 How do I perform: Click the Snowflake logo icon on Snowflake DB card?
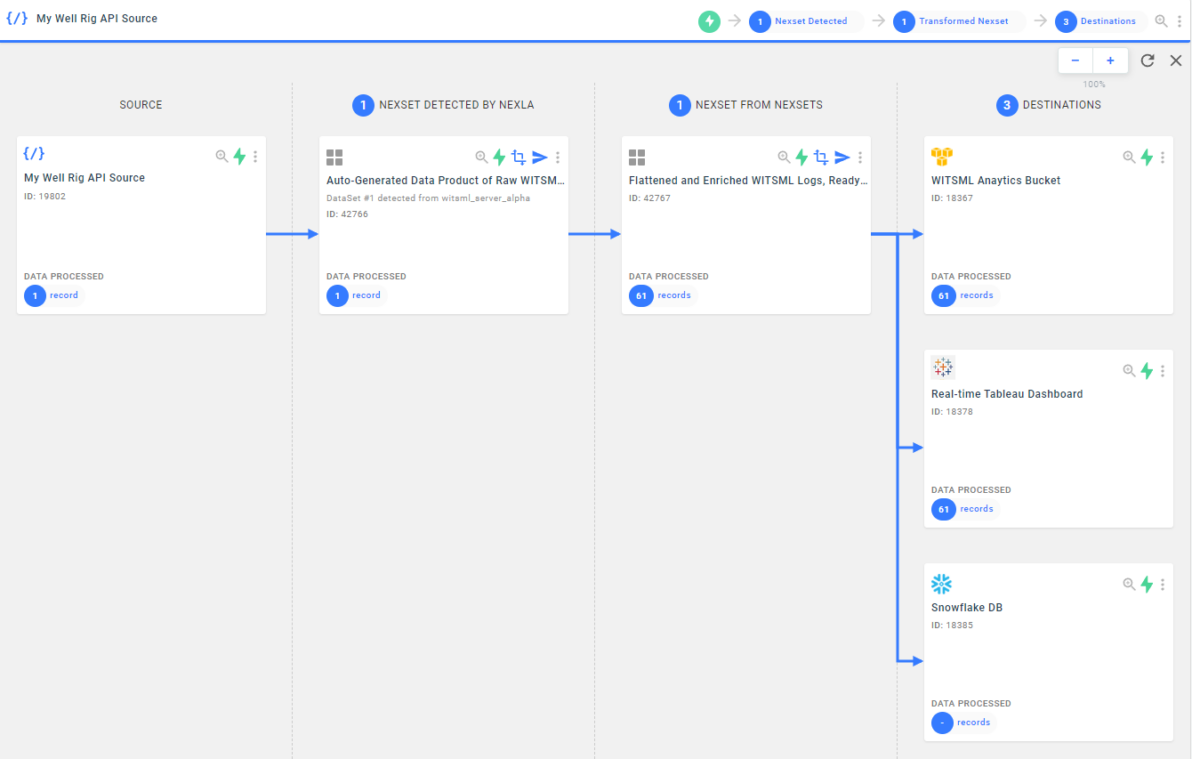[x=941, y=583]
